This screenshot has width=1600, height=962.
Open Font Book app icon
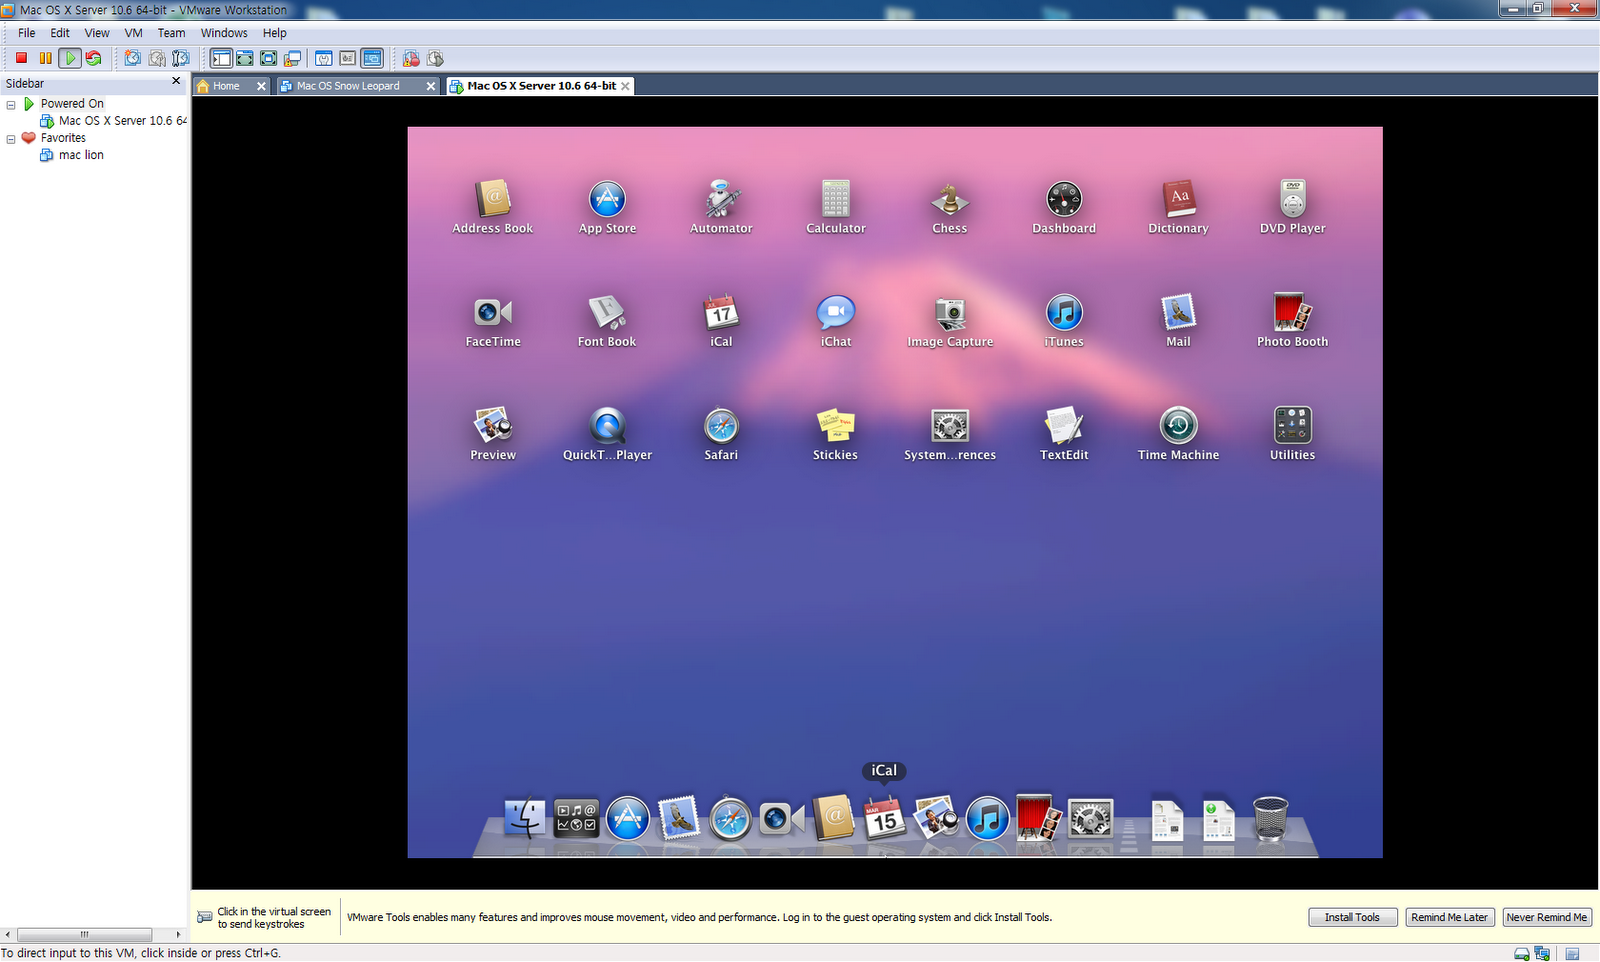pyautogui.click(x=607, y=319)
